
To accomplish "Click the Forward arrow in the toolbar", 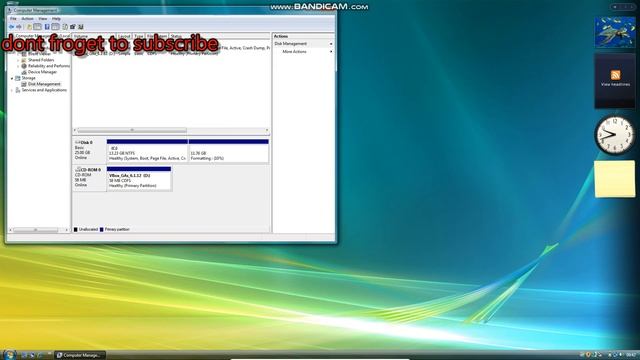I will tap(19, 27).
